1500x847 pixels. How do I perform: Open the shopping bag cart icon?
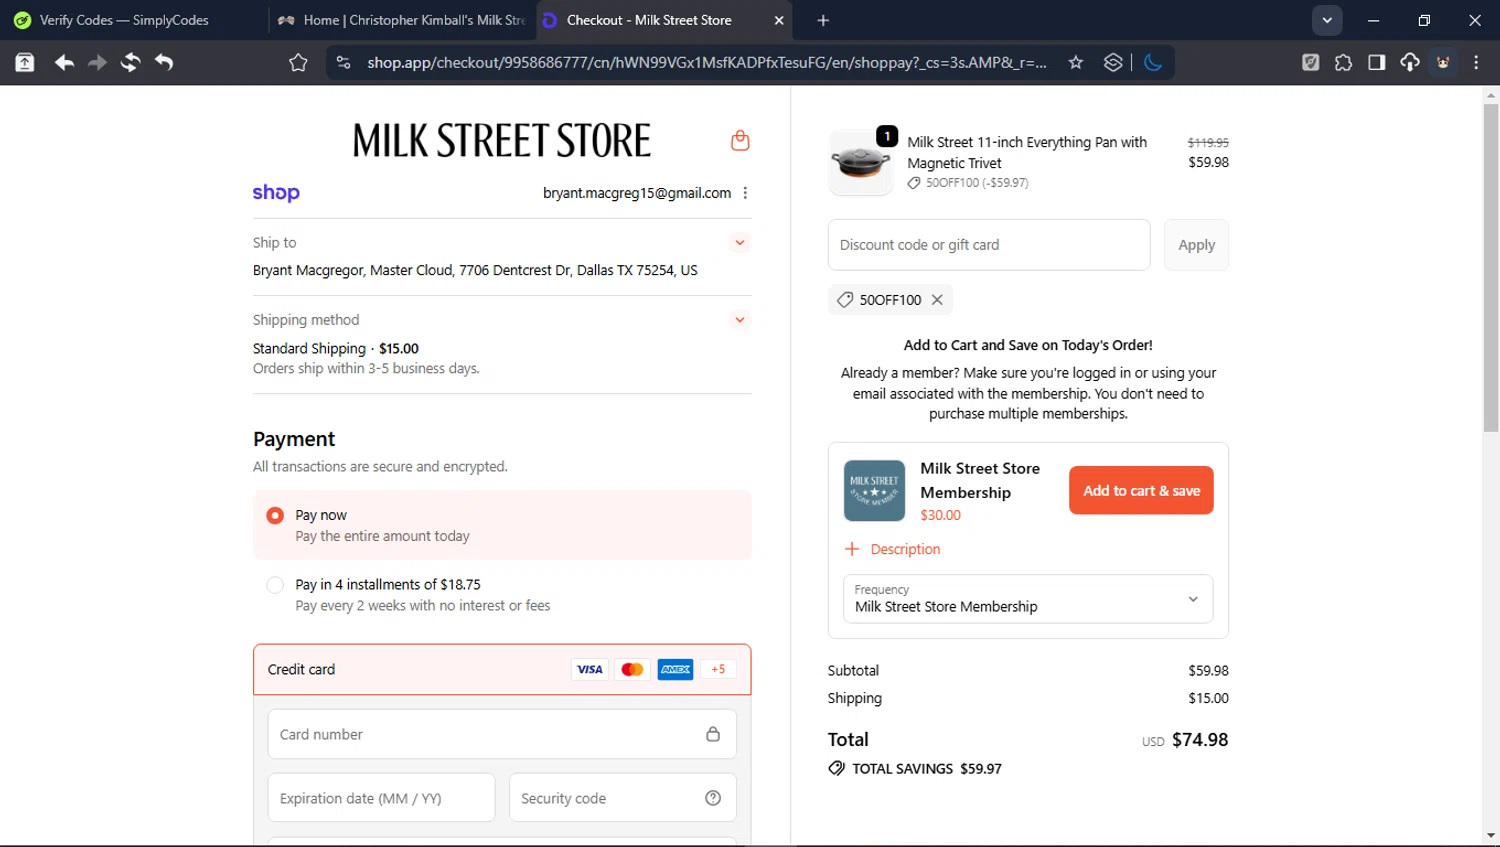point(740,140)
